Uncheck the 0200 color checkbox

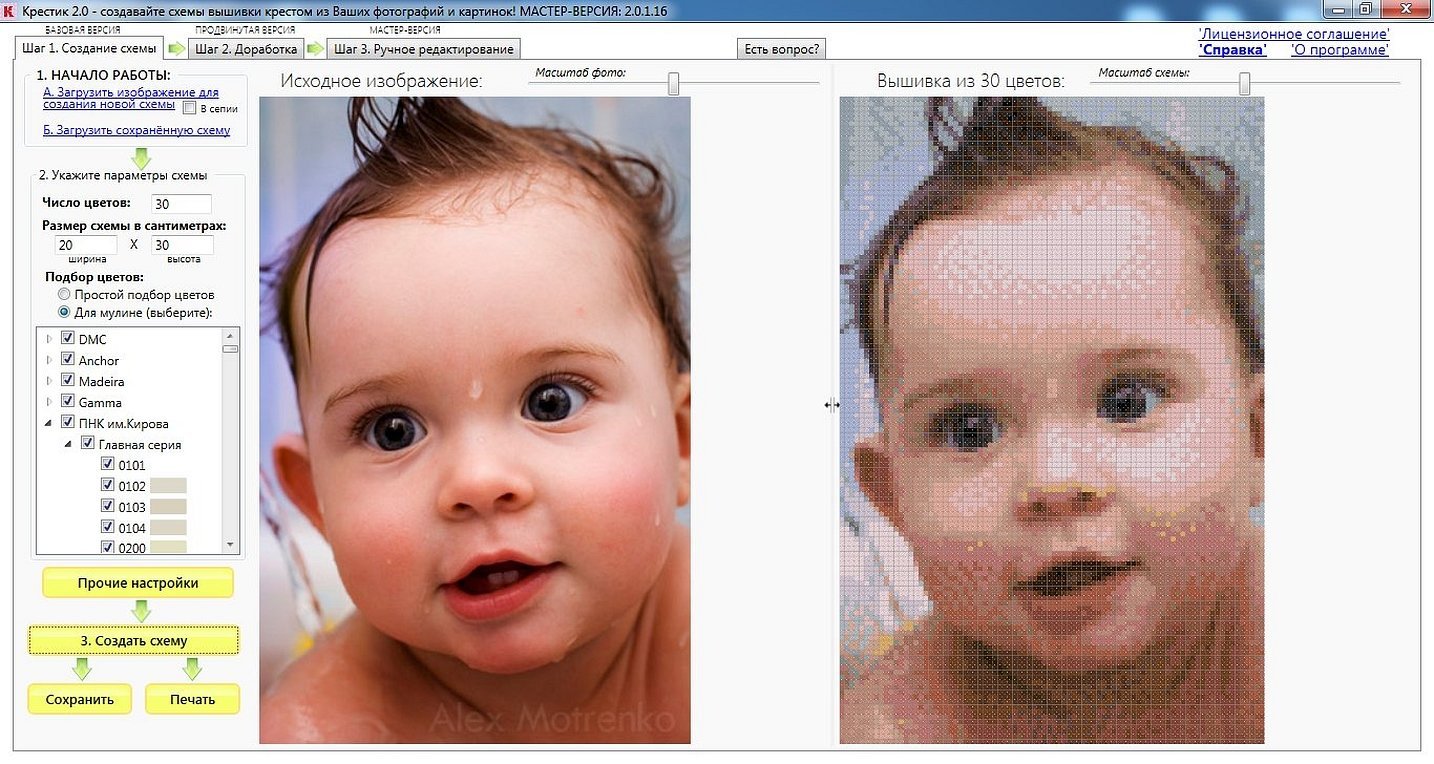108,547
